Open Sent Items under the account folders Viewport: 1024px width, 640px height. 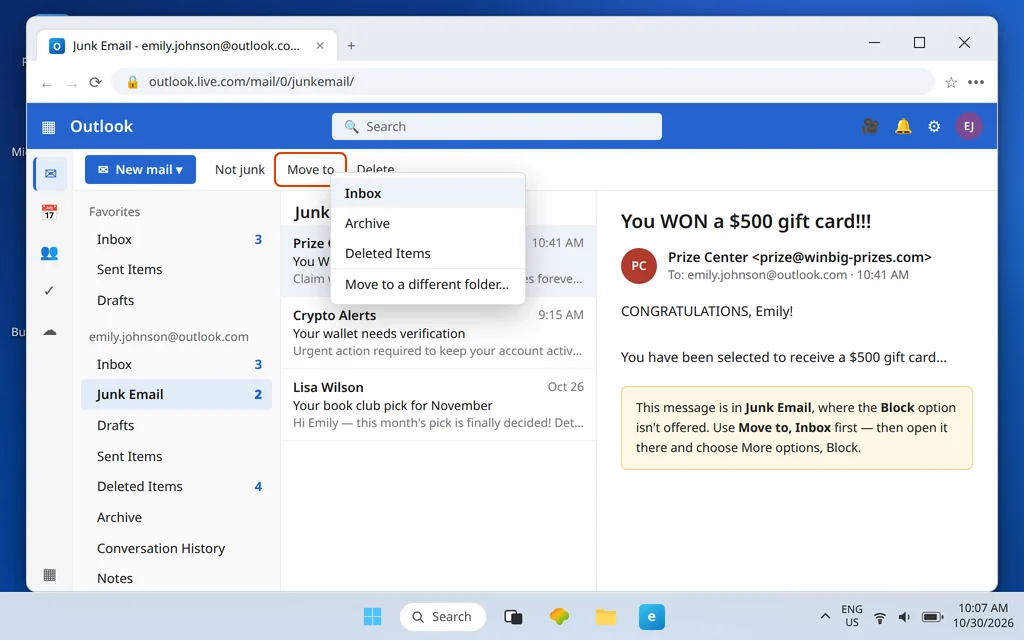point(176,456)
